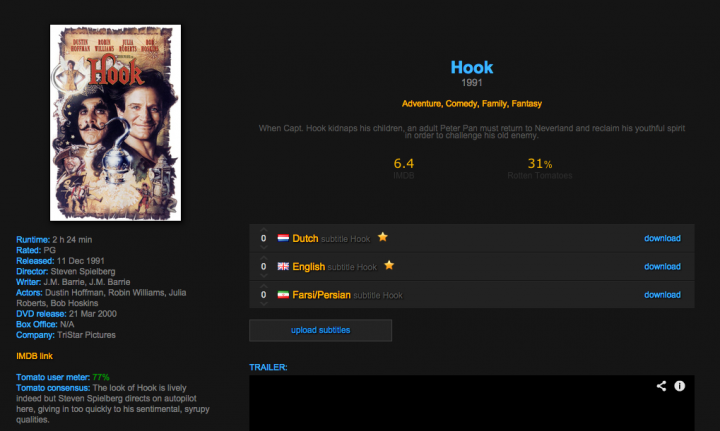Image resolution: width=720 pixels, height=431 pixels.
Task: Downvote the Dutch subtitle row
Action: (264, 247)
